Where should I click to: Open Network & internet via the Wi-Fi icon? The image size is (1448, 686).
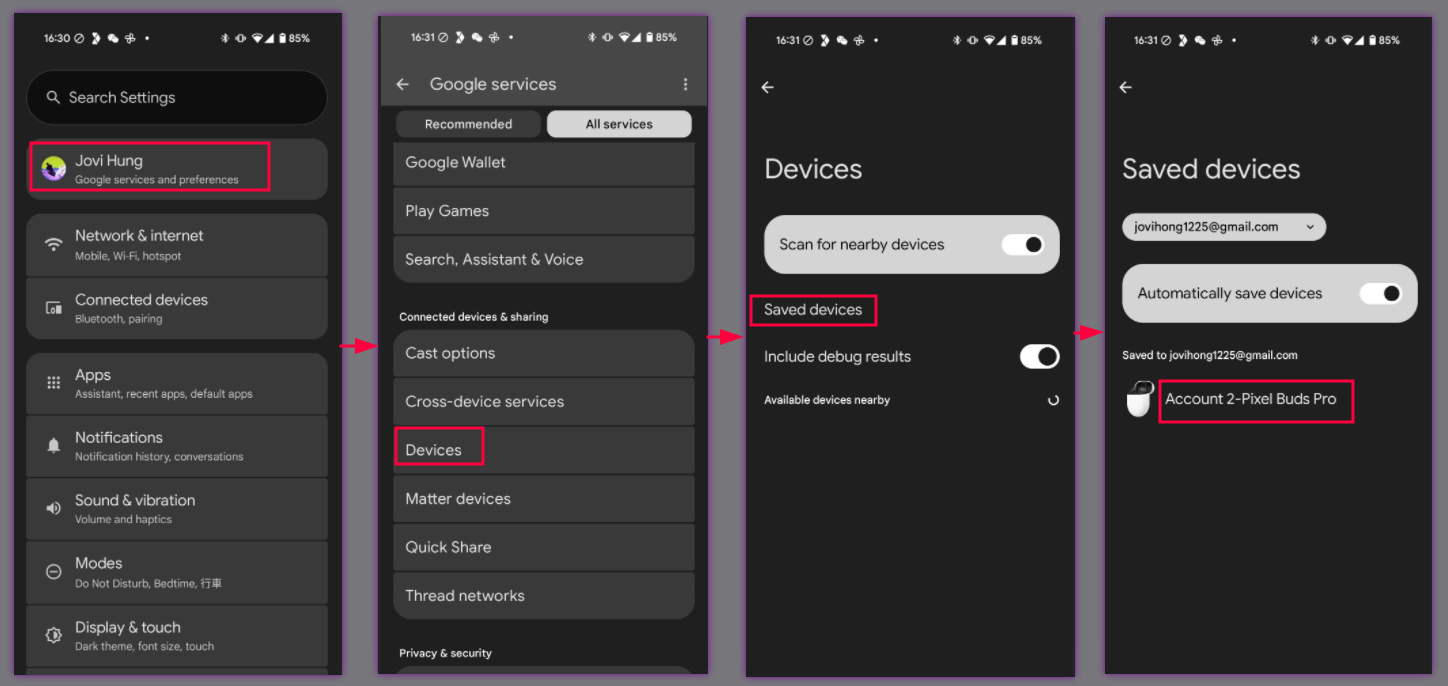(x=53, y=244)
